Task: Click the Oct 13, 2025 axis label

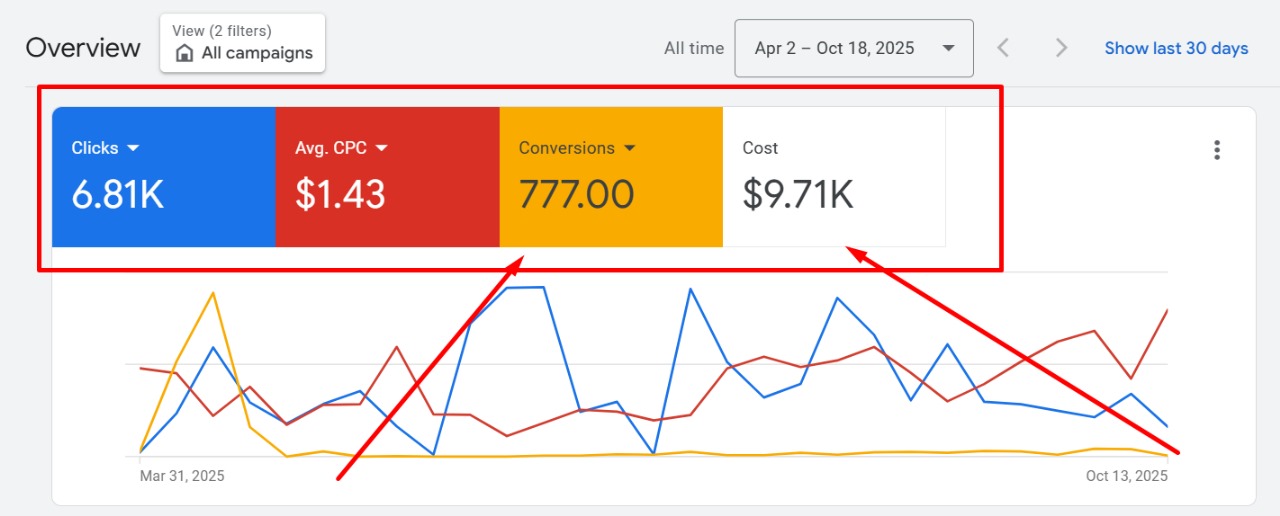Action: point(1126,476)
